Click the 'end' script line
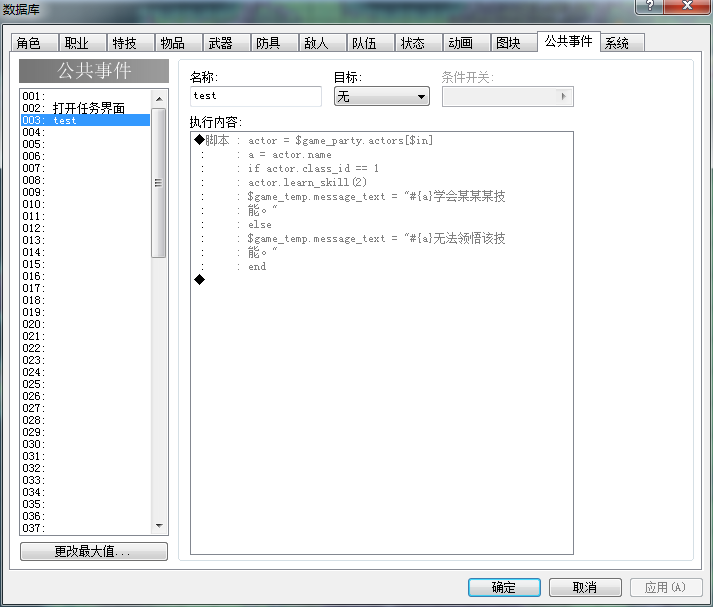 (x=382, y=266)
